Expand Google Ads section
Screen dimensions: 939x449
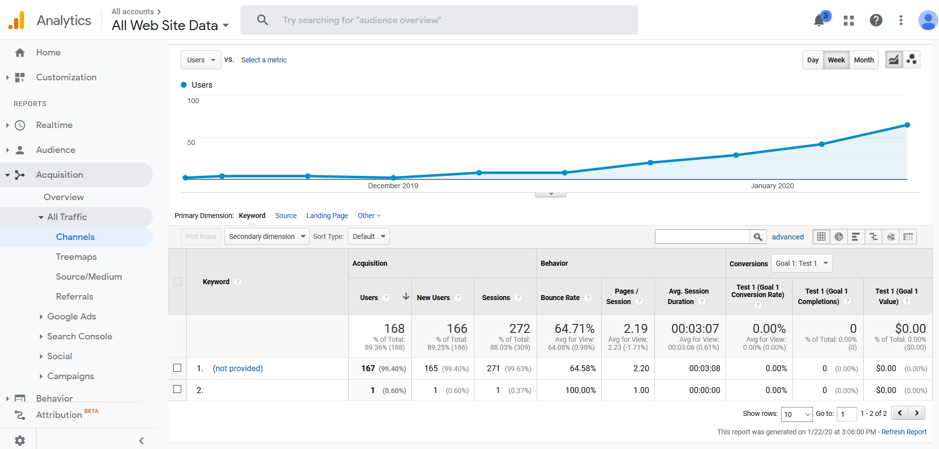41,317
